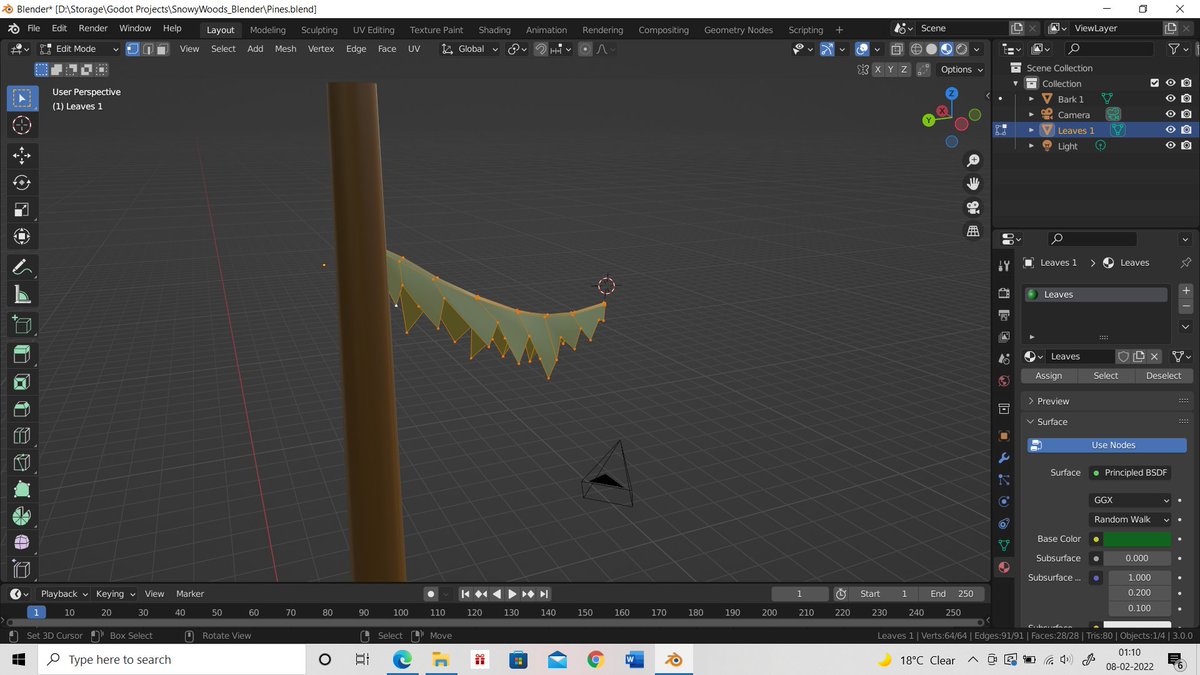Screen dimensions: 1200x675
Task: Click the Subsurface value slider 0.000
Action: tap(1137, 558)
